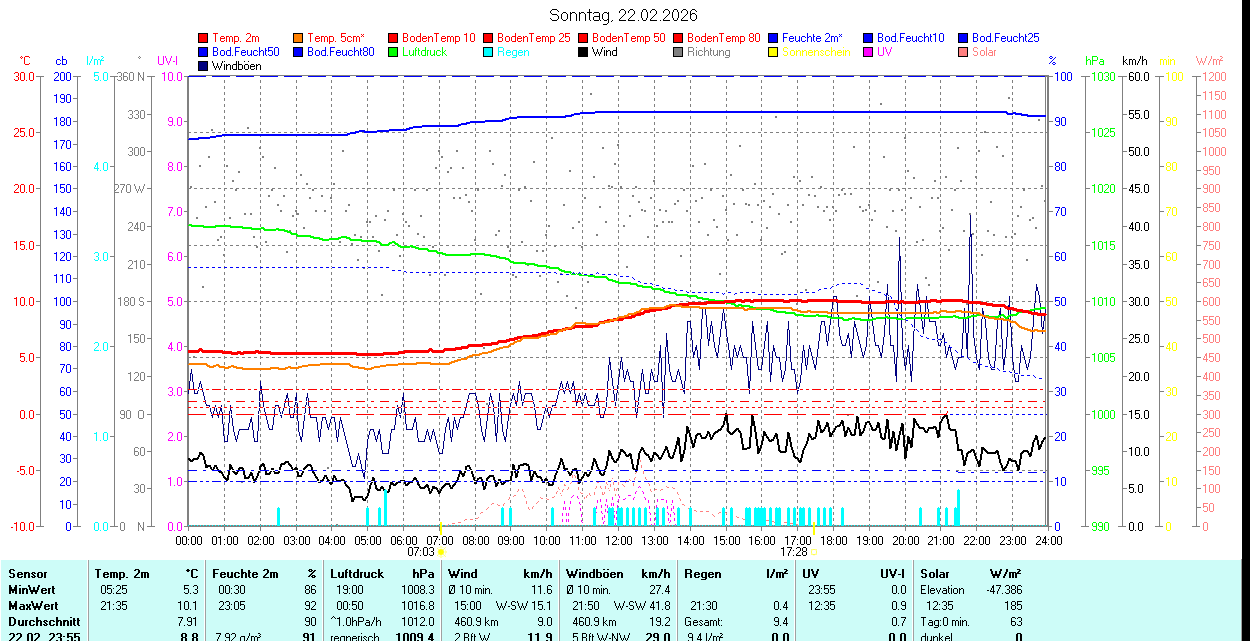This screenshot has width=1250, height=641.
Task: Click the BodenTemp 10 legend label
Action: coord(438,38)
